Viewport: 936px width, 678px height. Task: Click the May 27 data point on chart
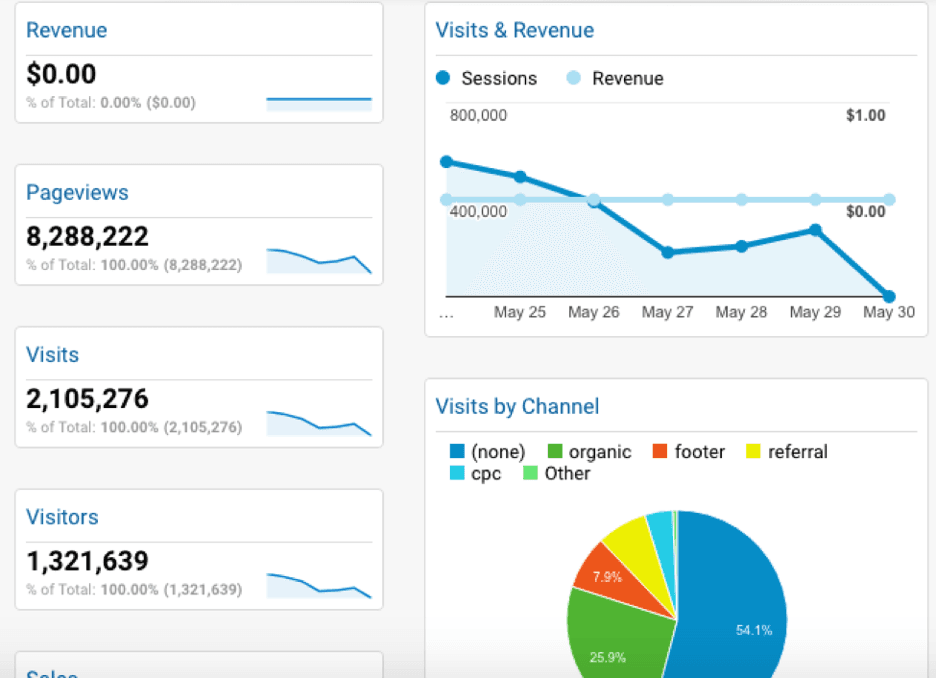(x=667, y=254)
